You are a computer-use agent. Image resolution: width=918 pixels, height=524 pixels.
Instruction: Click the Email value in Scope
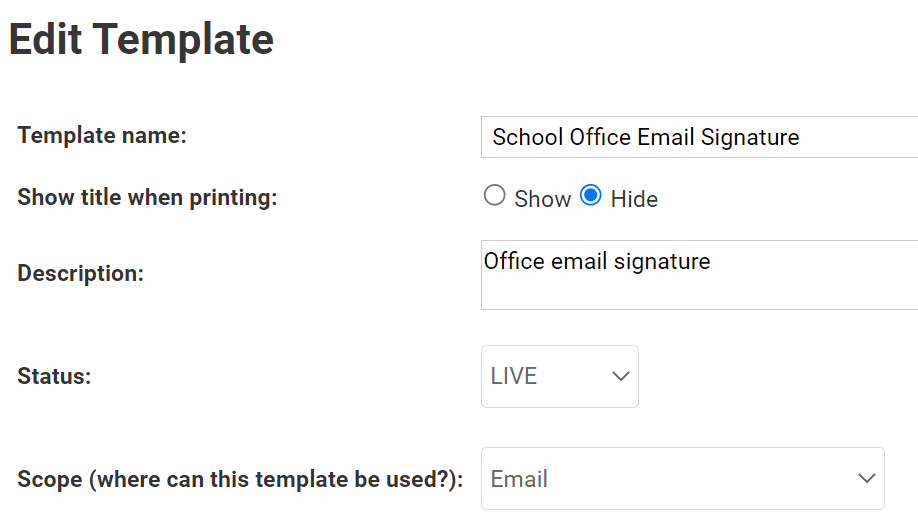(519, 479)
